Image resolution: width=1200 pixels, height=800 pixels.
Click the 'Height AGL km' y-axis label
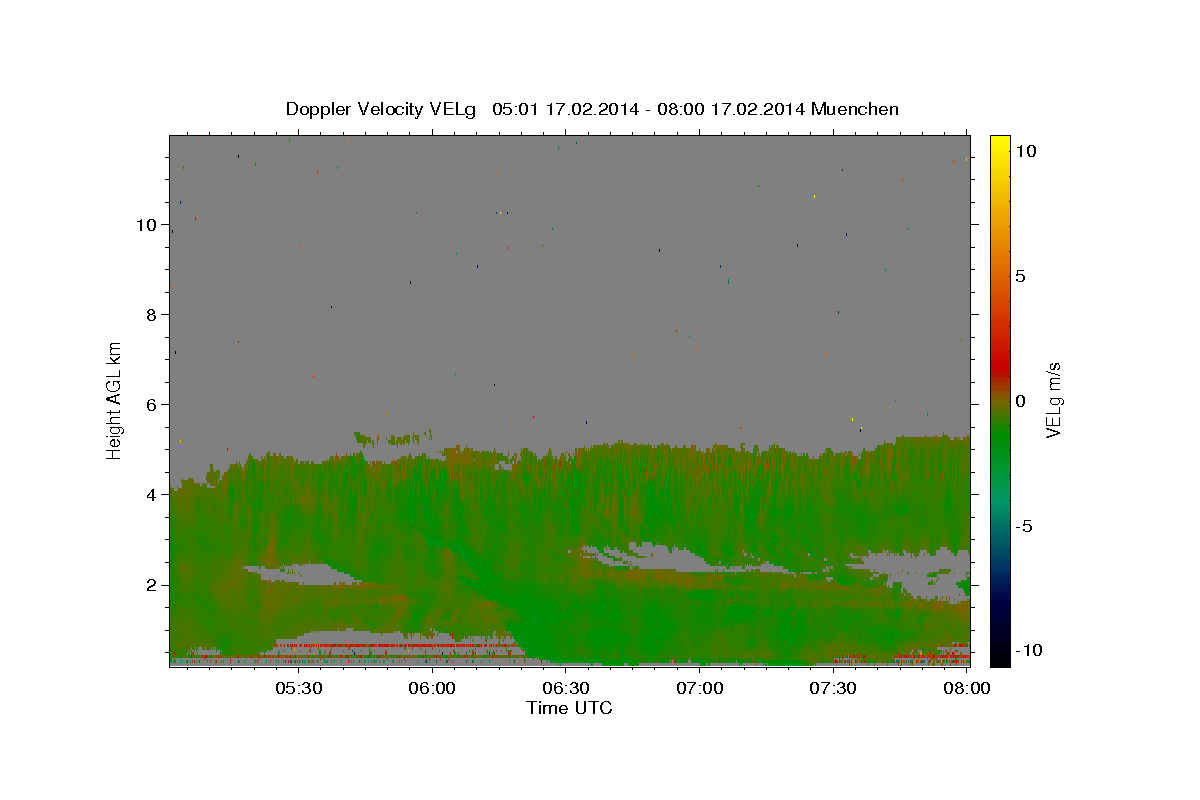tap(115, 399)
